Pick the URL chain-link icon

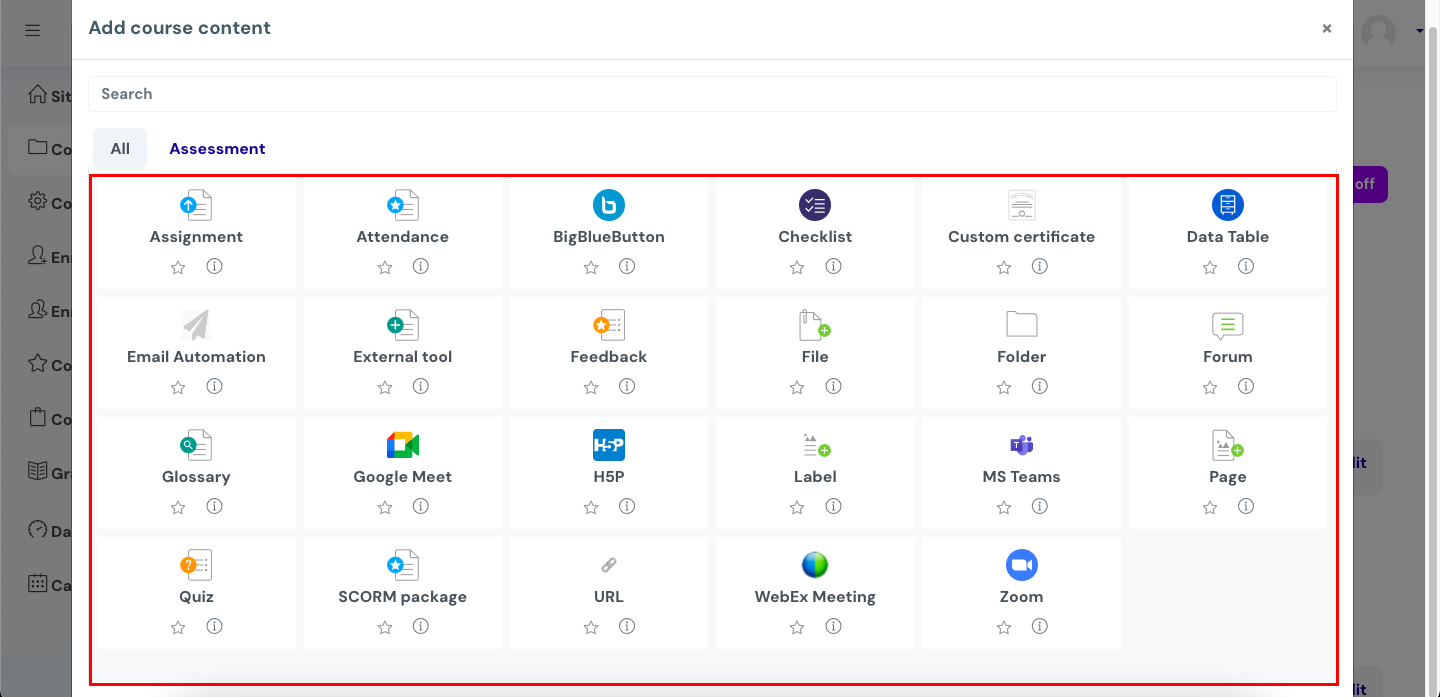(x=609, y=565)
